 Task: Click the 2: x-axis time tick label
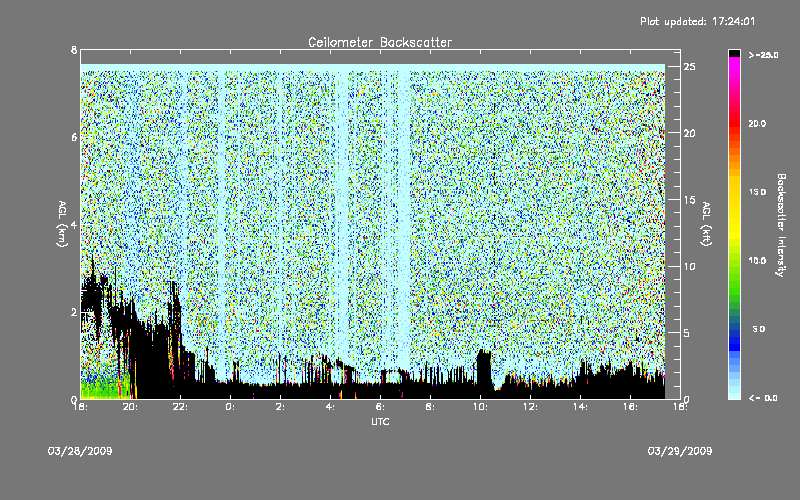coord(280,407)
